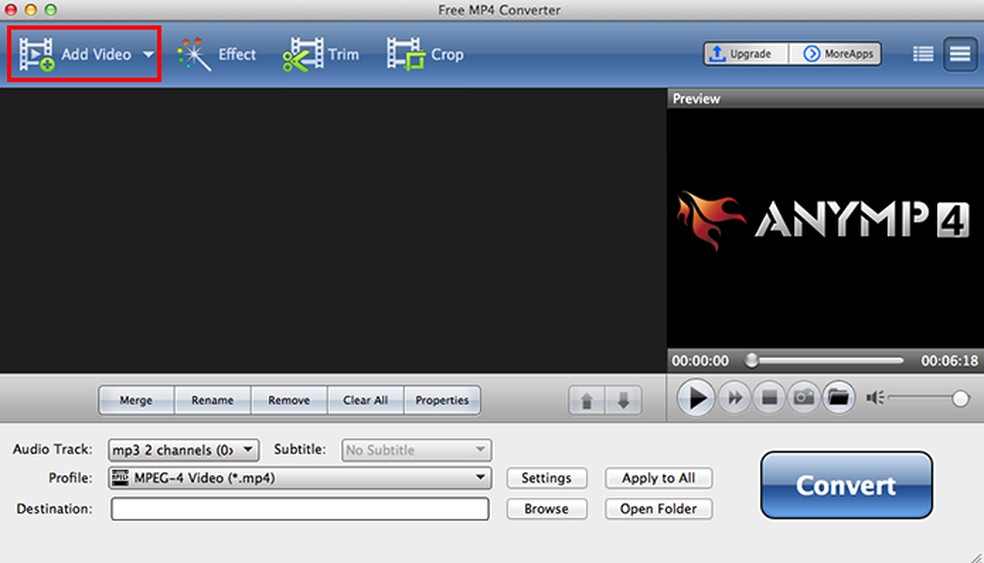Move item down with the down arrow
This screenshot has width=984, height=563.
(x=623, y=400)
